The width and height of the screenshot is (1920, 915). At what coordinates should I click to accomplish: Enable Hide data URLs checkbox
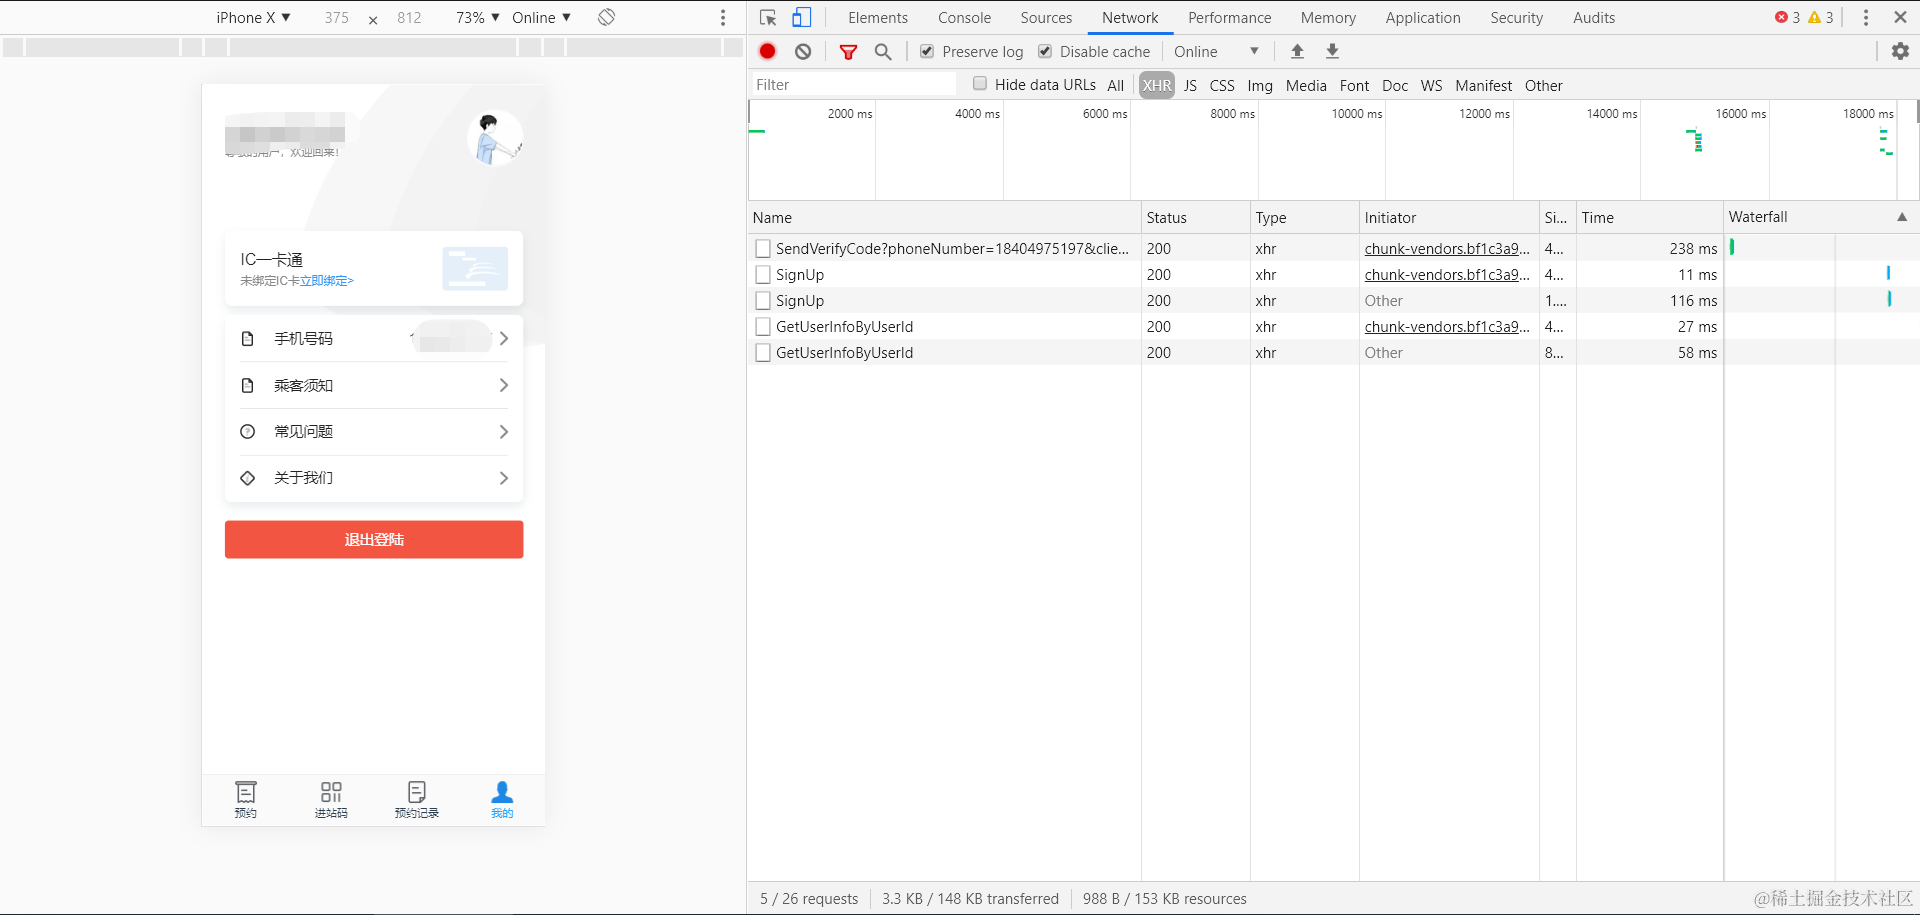980,84
